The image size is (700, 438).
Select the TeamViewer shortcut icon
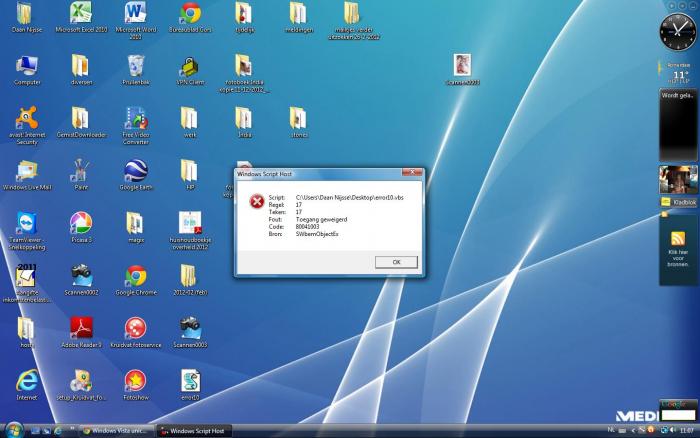coord(27,222)
